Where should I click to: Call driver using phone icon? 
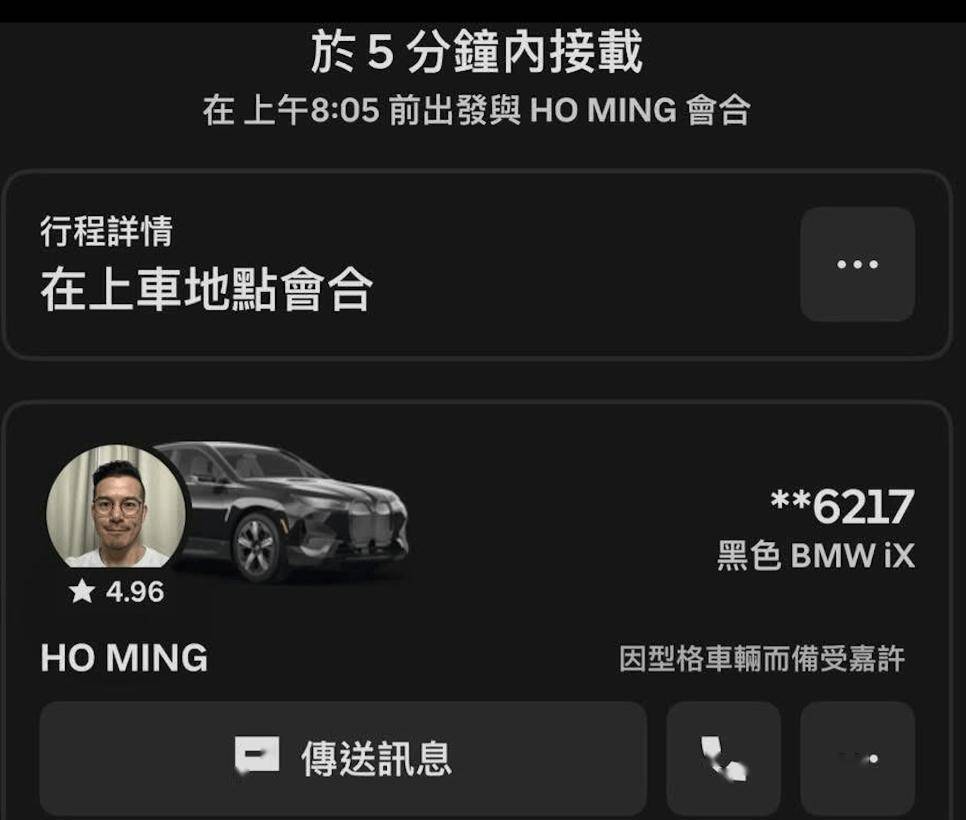tap(723, 758)
